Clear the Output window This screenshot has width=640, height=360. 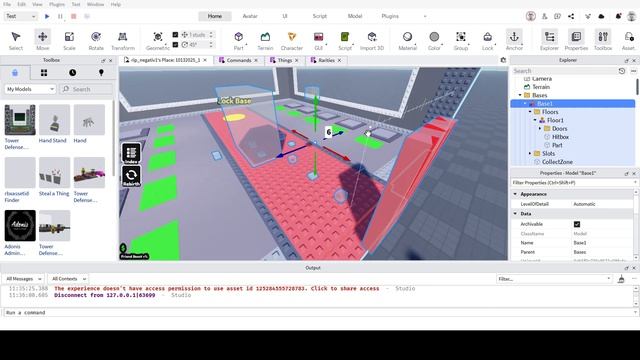coord(621,279)
